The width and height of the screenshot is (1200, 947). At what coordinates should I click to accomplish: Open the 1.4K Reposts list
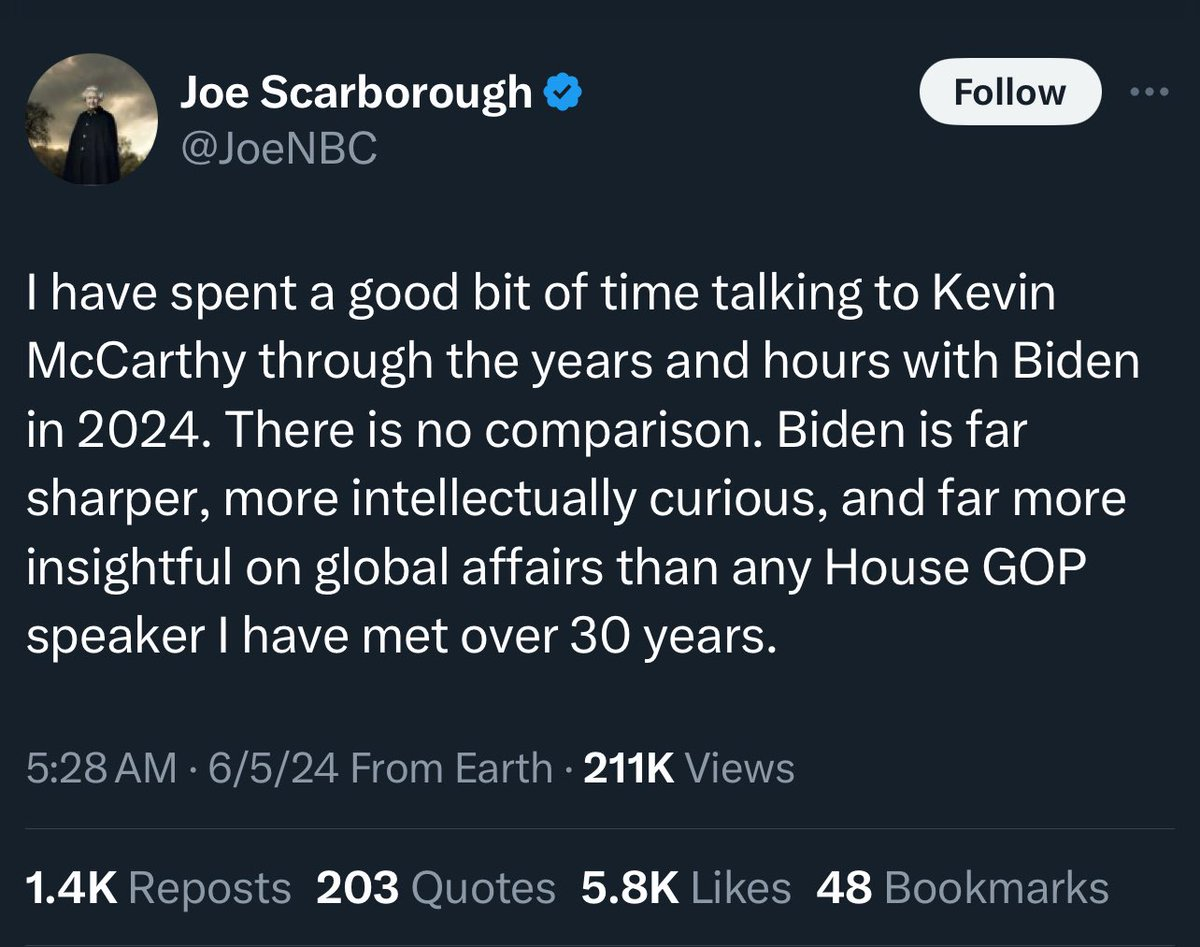(x=158, y=888)
